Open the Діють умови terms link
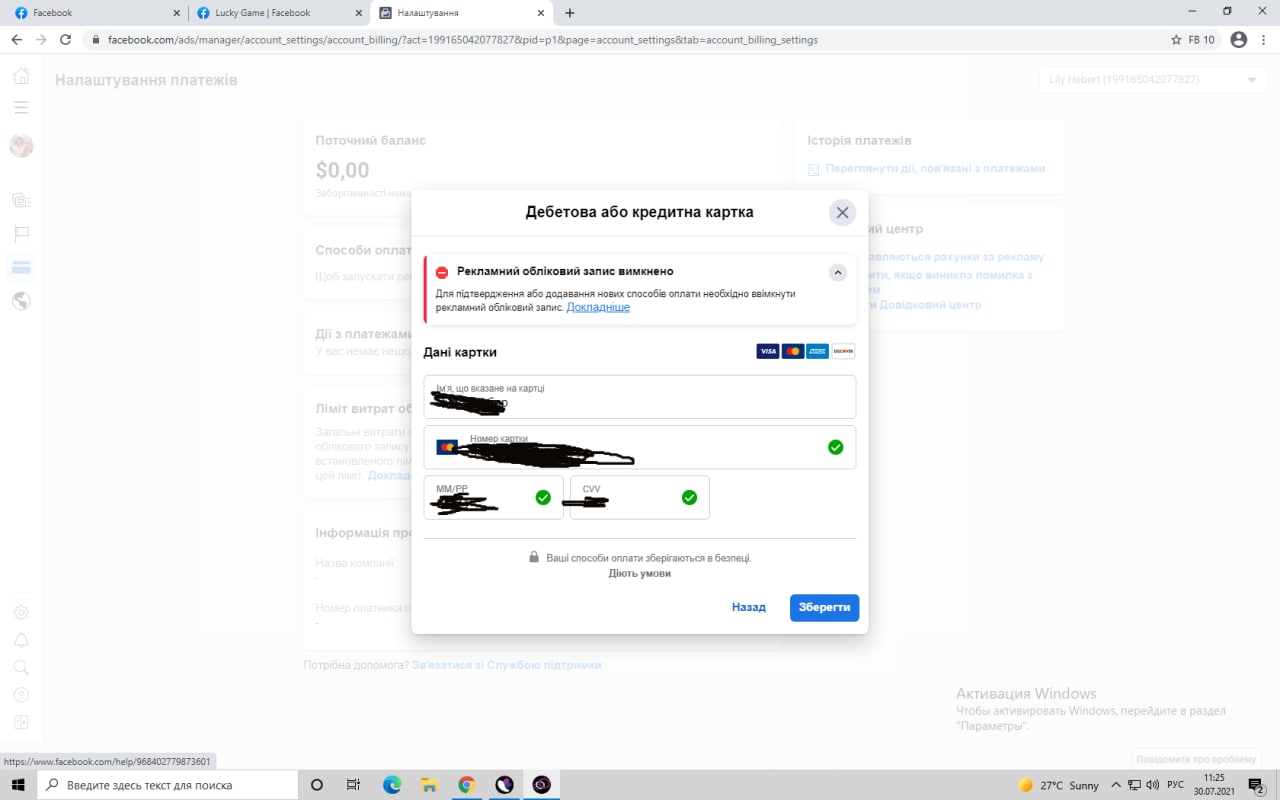This screenshot has height=800, width=1280. [x=640, y=574]
